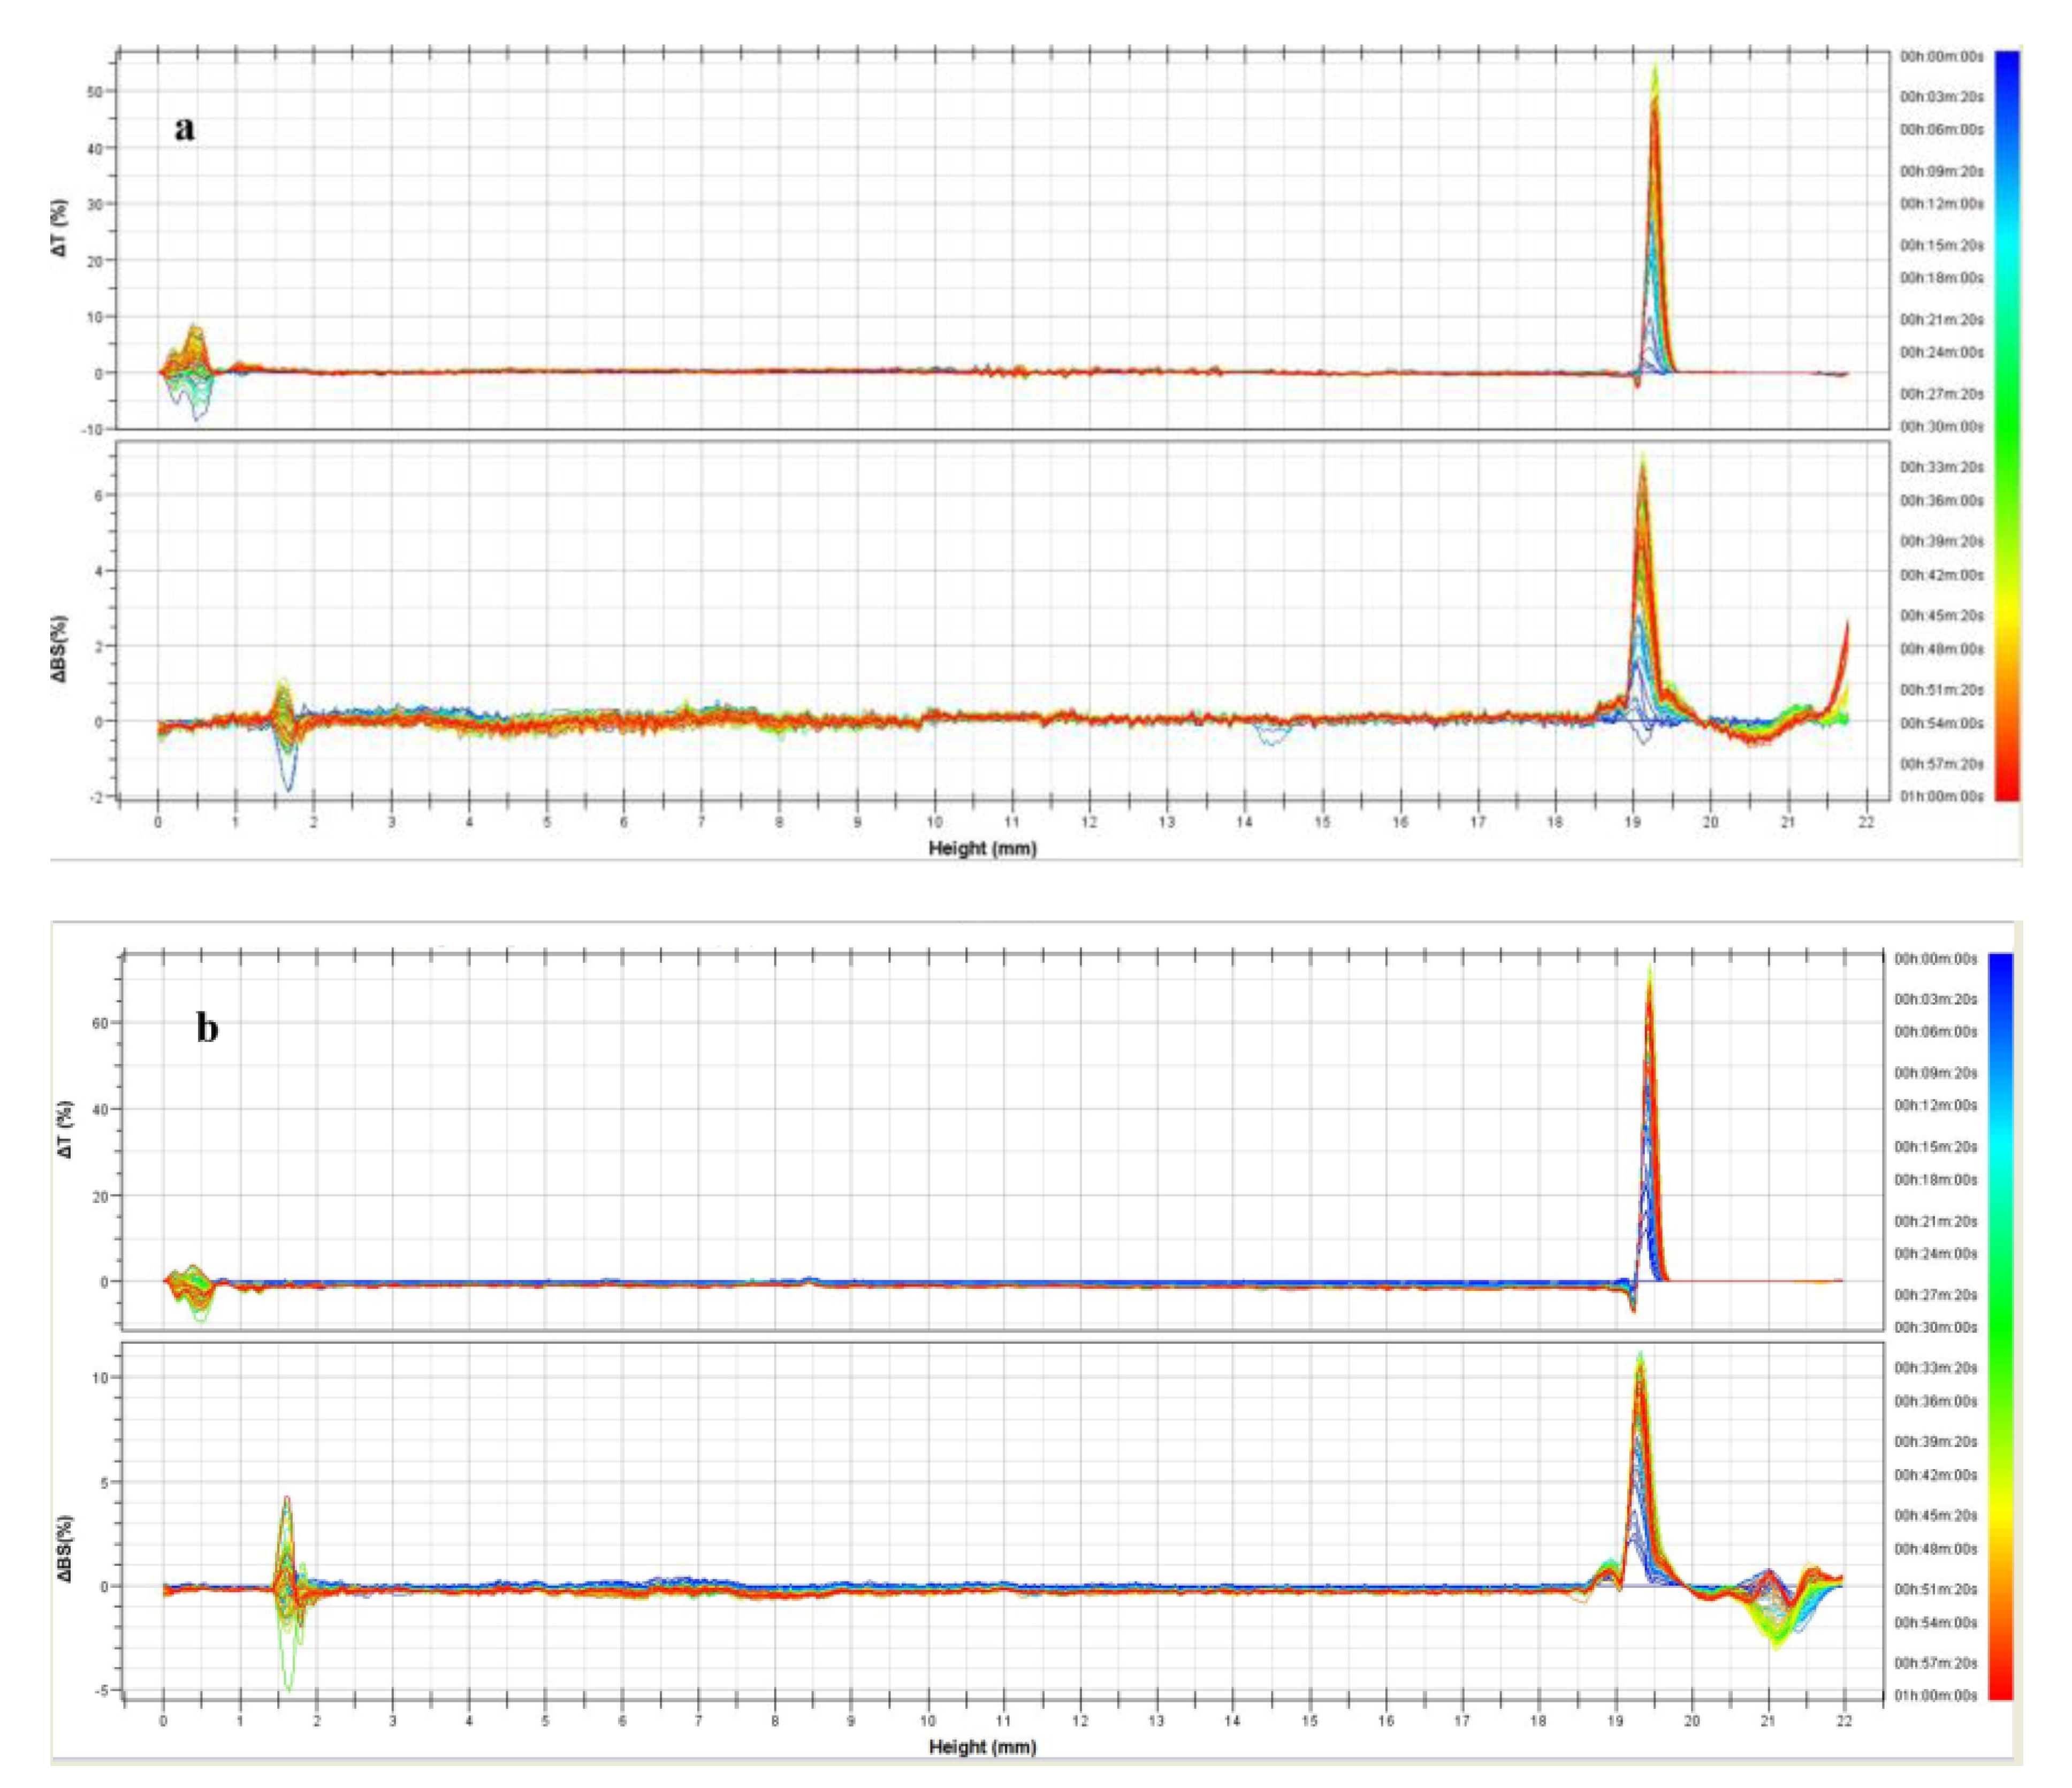Click x-axis tick 22 under panel b

(1844, 1721)
